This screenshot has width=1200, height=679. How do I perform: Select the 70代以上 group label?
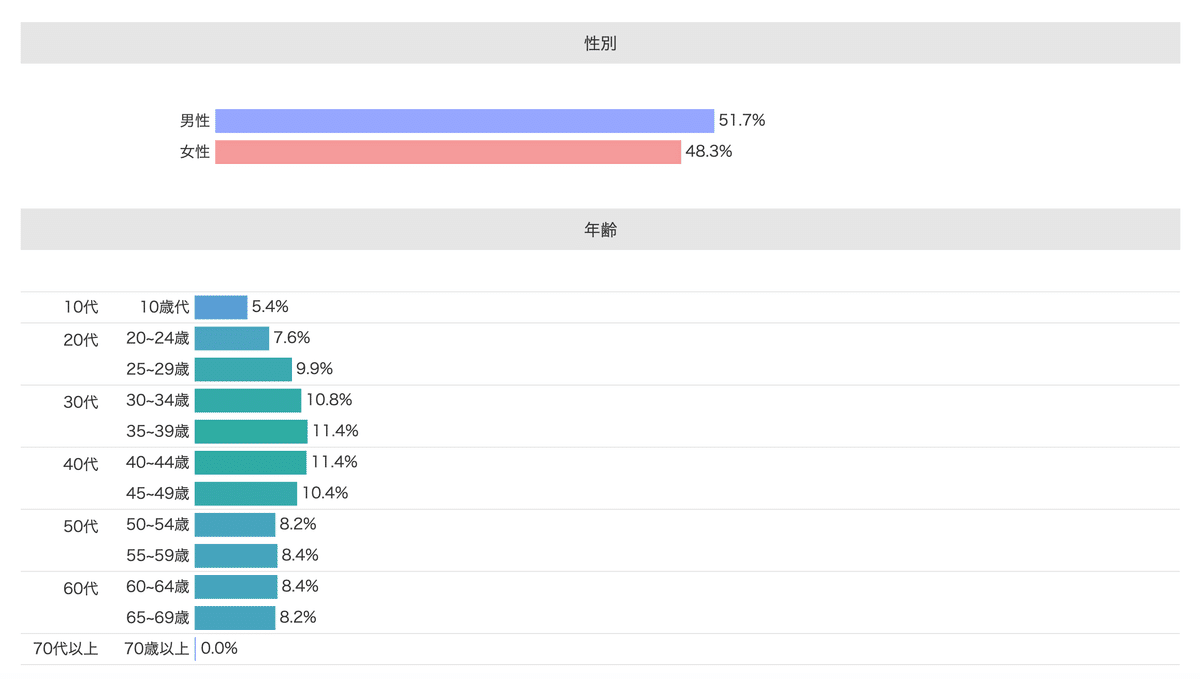pyautogui.click(x=66, y=649)
